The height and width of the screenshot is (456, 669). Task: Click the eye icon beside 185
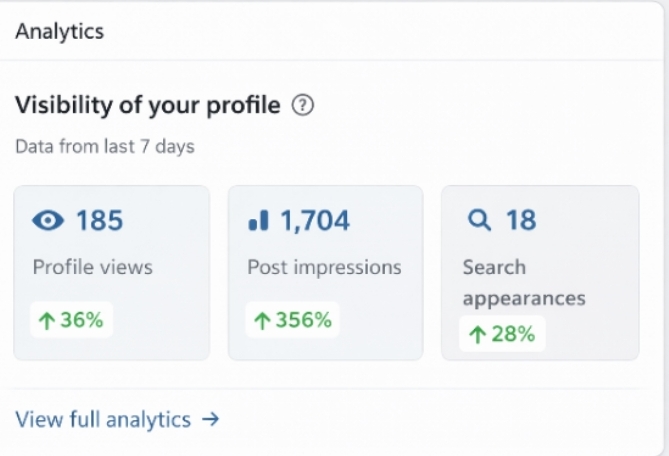coord(47,220)
